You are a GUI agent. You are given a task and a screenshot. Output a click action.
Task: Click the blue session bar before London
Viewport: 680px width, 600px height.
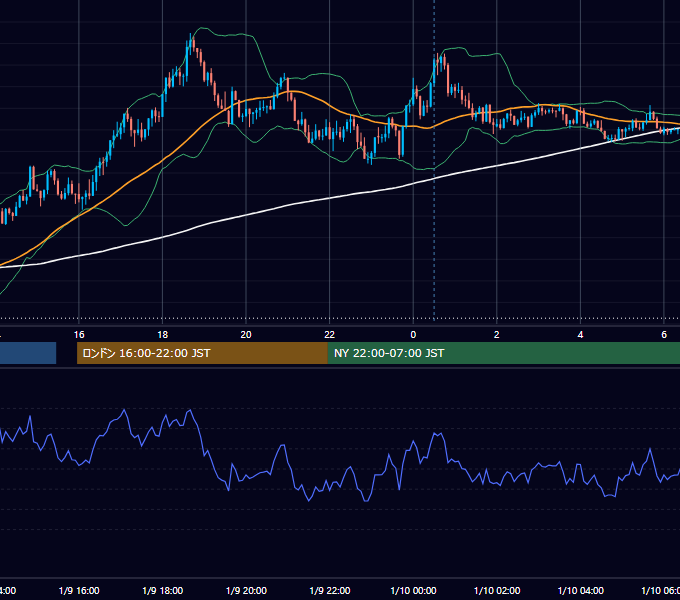[28, 353]
